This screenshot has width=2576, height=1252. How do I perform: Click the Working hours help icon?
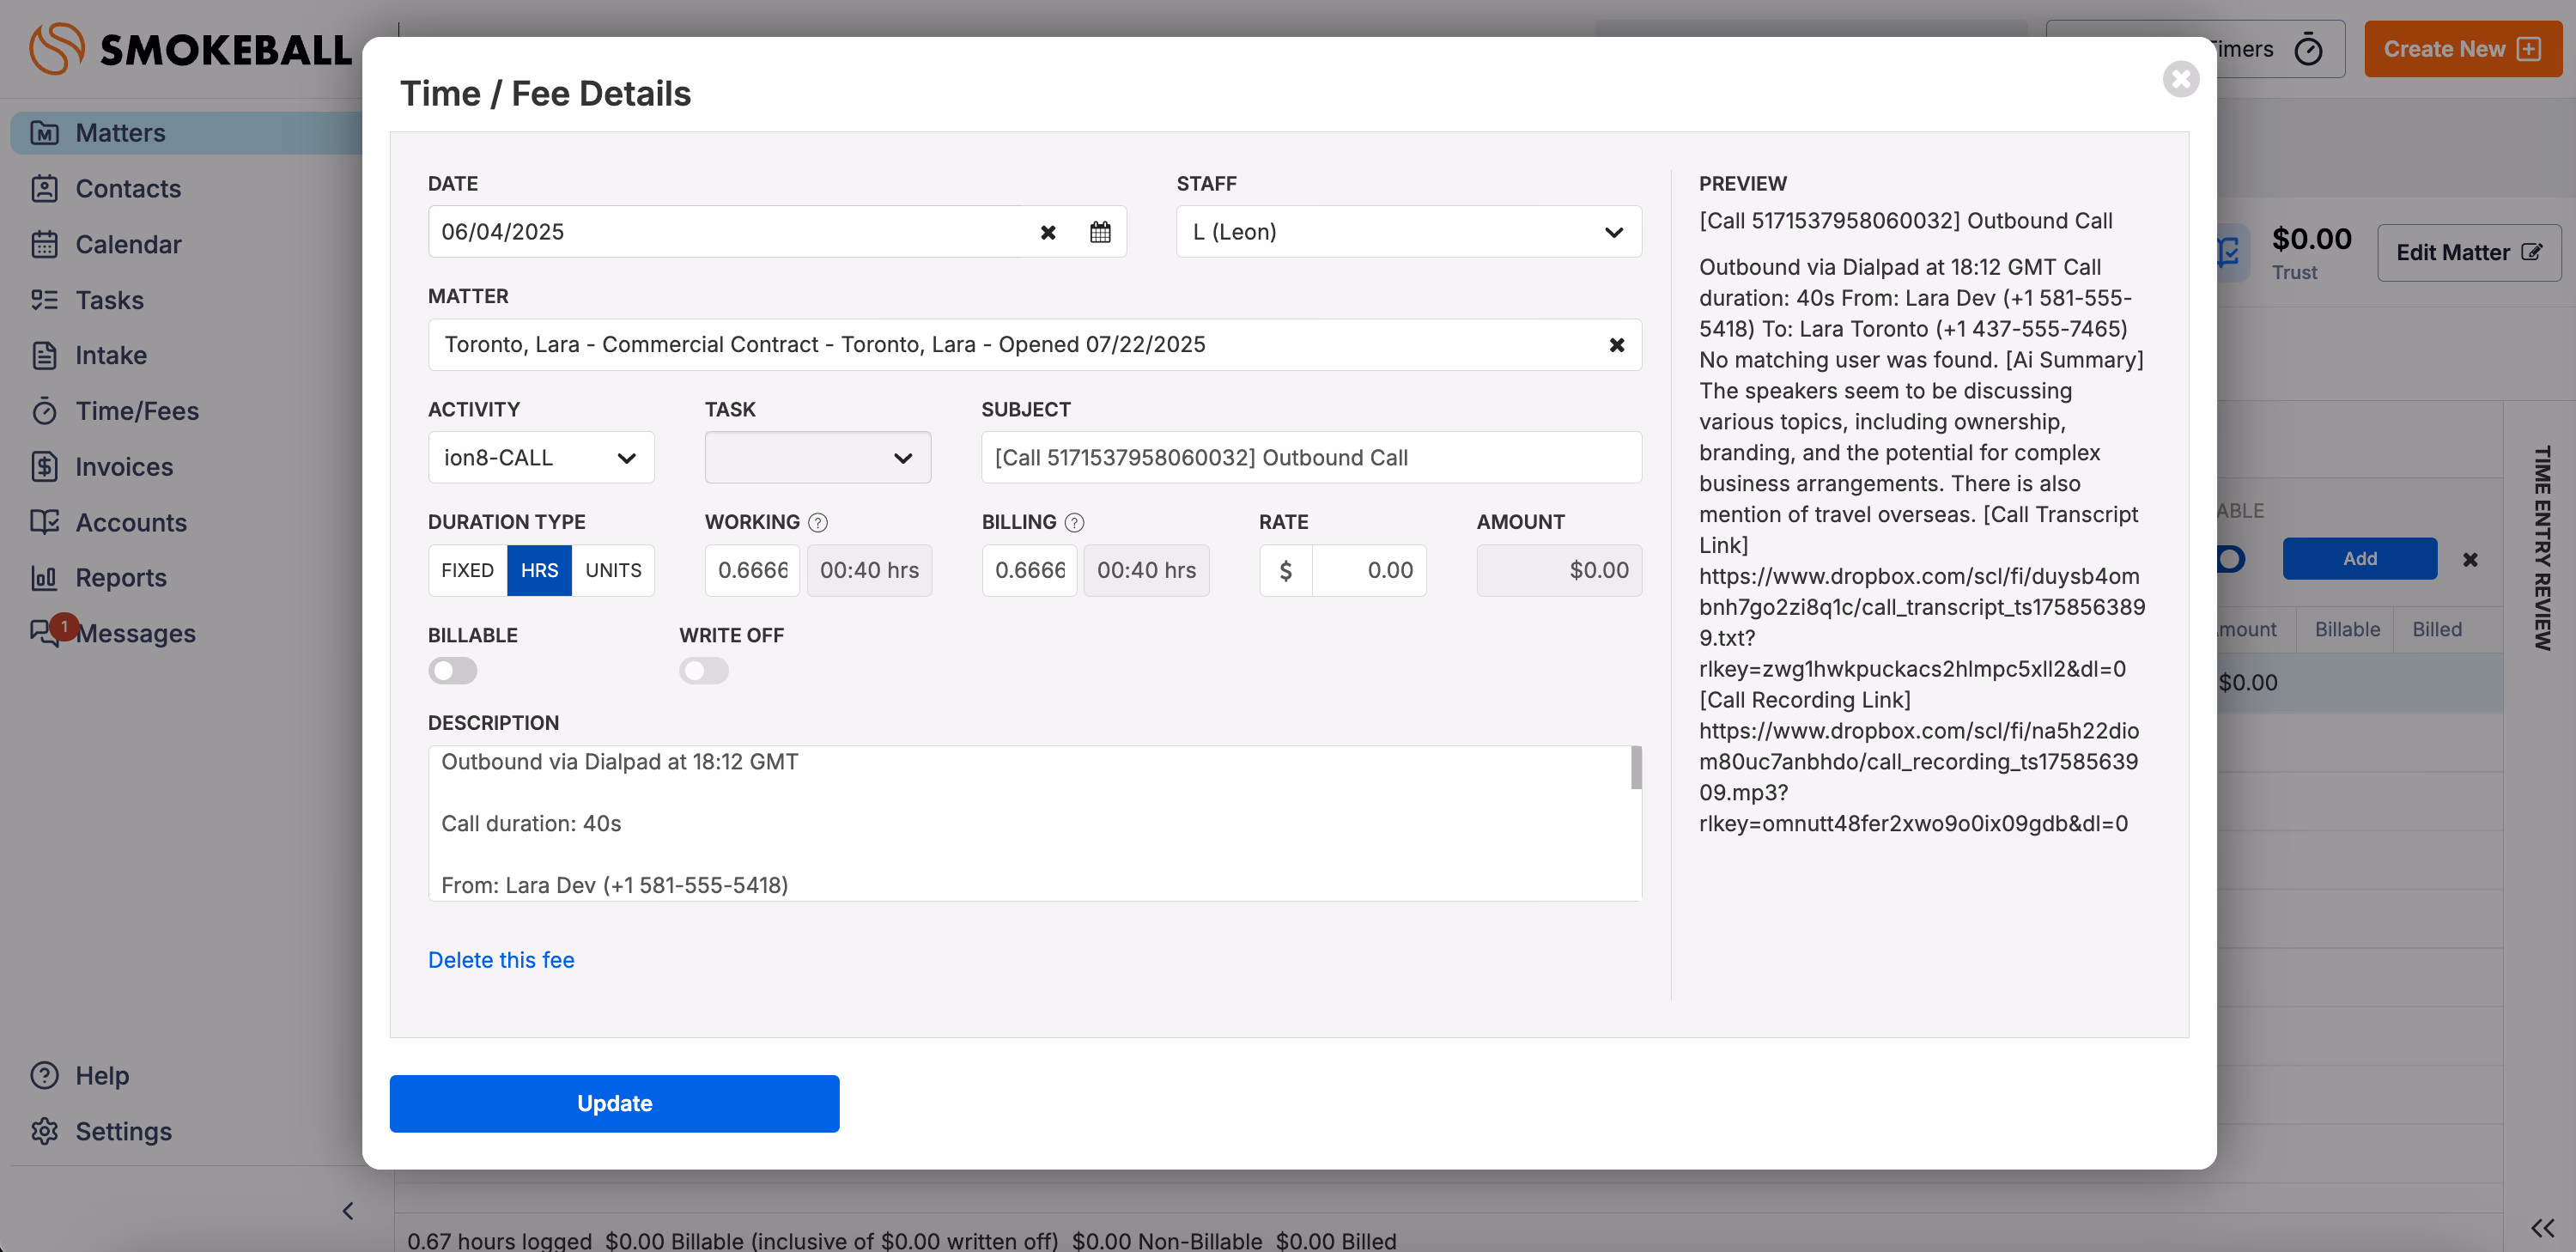(817, 522)
